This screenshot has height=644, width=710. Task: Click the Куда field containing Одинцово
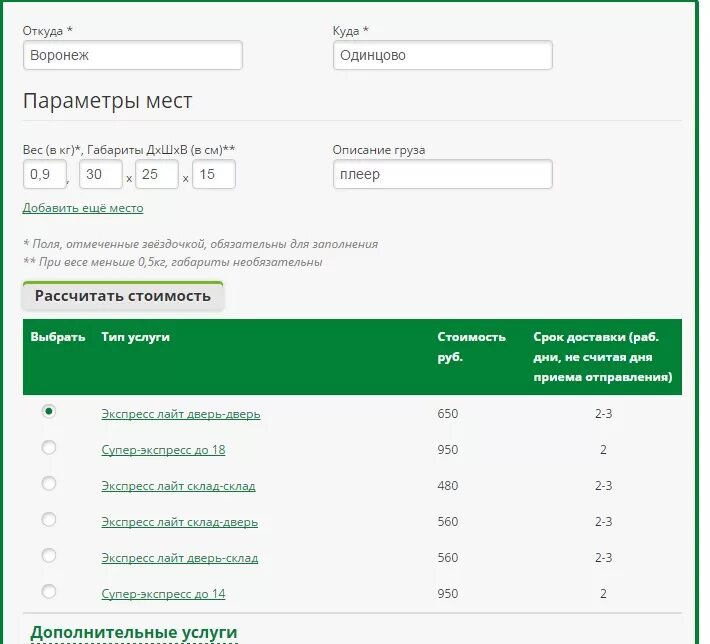tap(442, 55)
